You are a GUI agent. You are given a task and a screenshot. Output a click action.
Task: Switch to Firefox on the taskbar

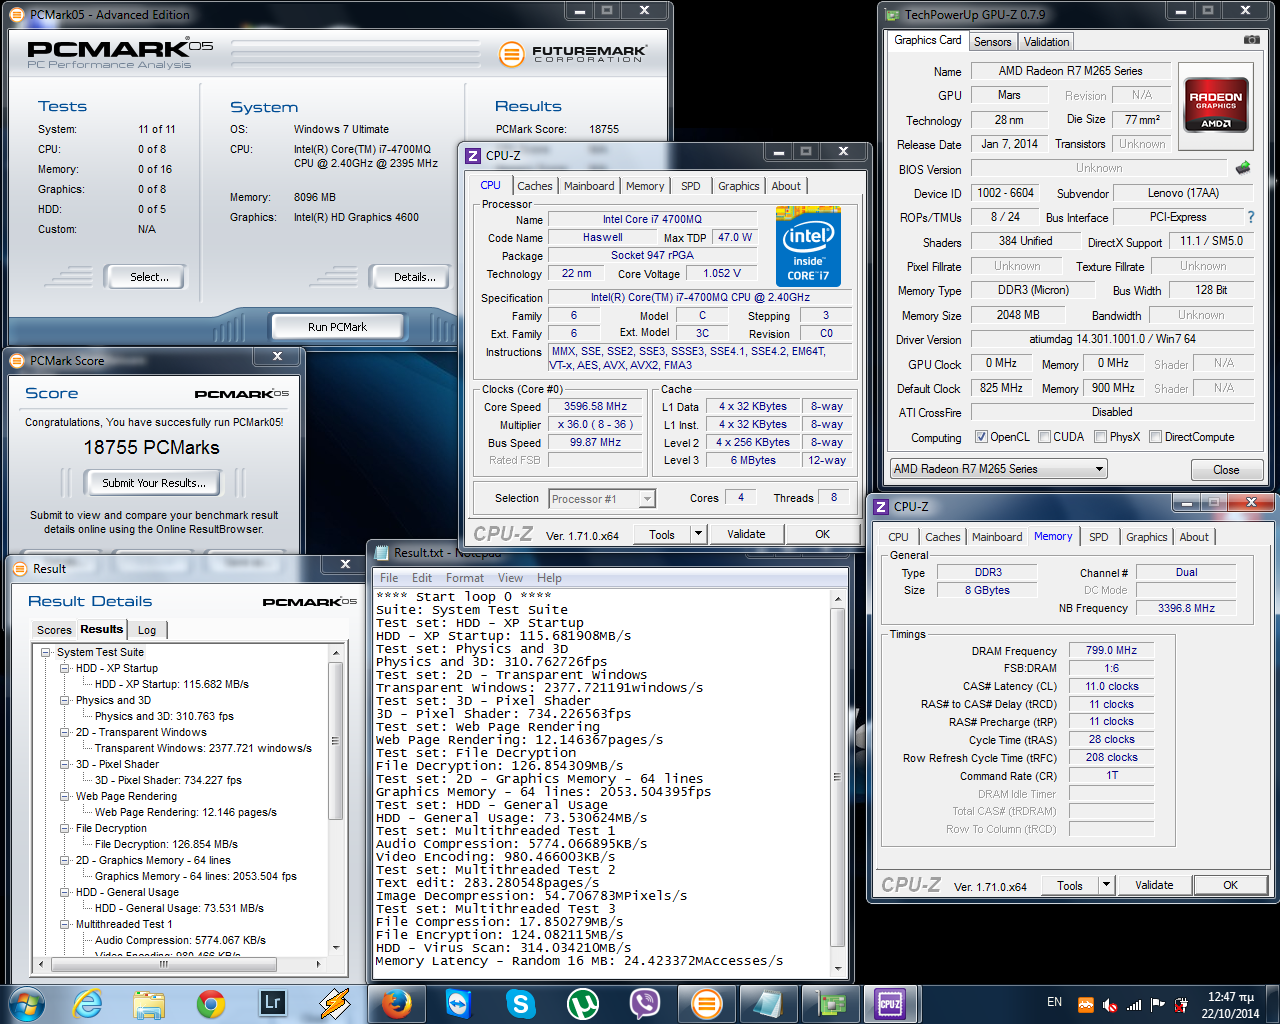(x=397, y=1003)
